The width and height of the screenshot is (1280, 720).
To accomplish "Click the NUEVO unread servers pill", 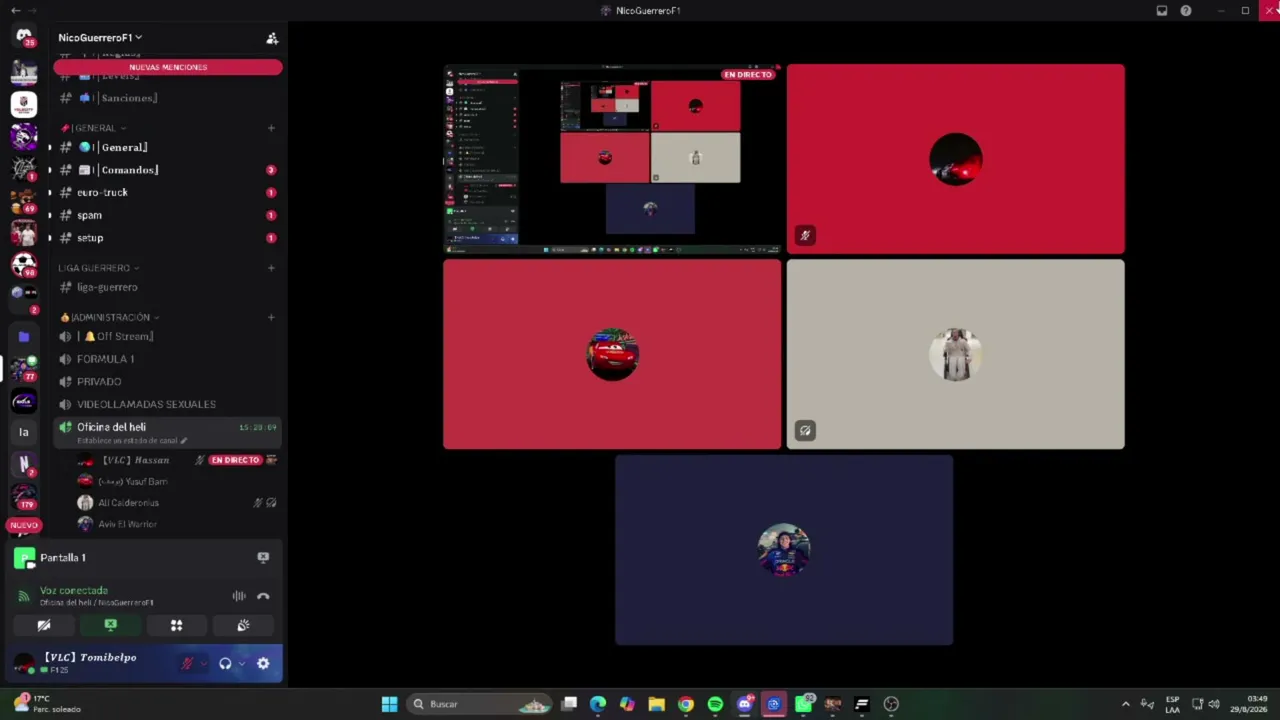I will (x=24, y=525).
